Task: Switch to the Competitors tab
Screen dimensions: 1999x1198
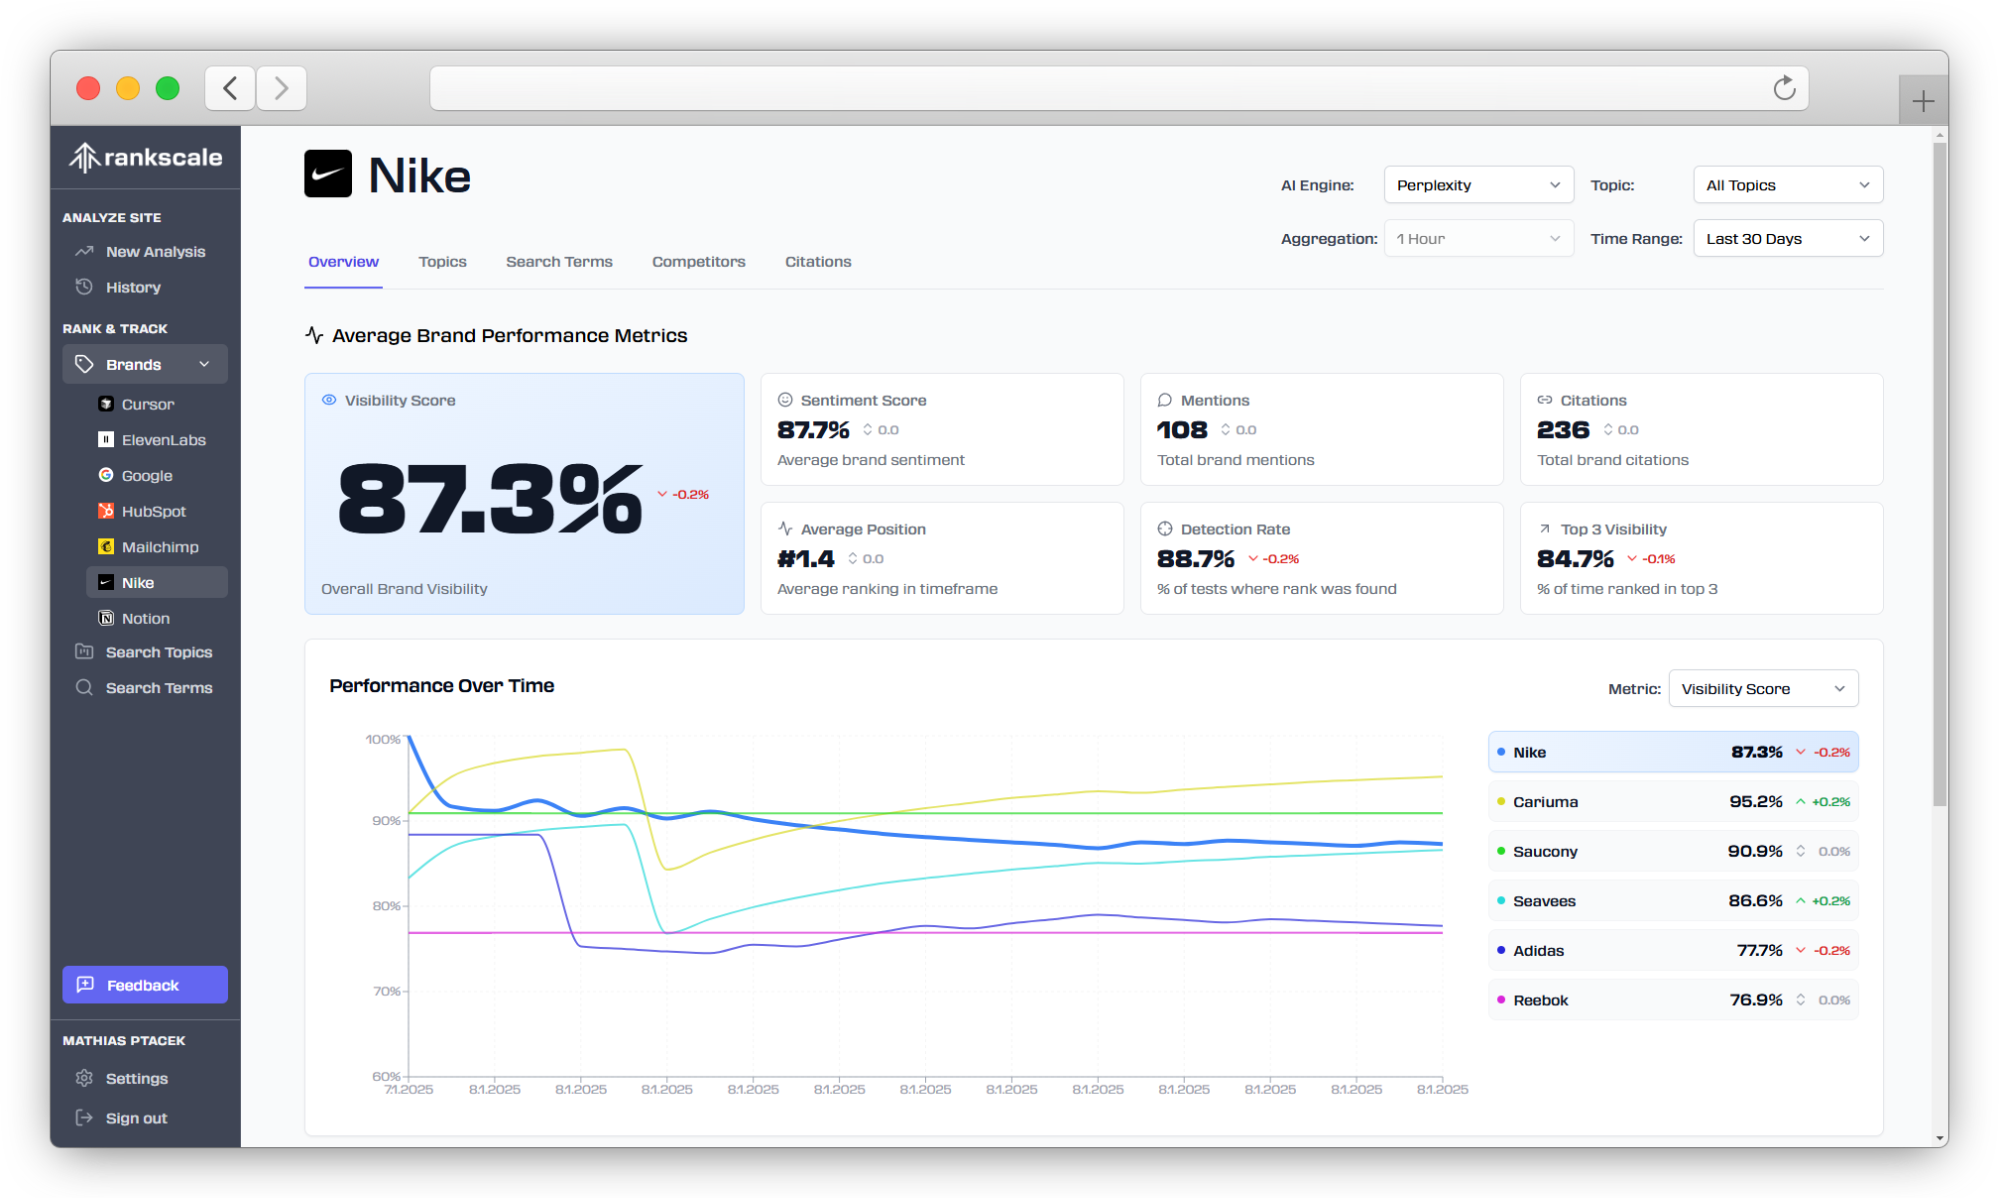Action: (x=698, y=261)
